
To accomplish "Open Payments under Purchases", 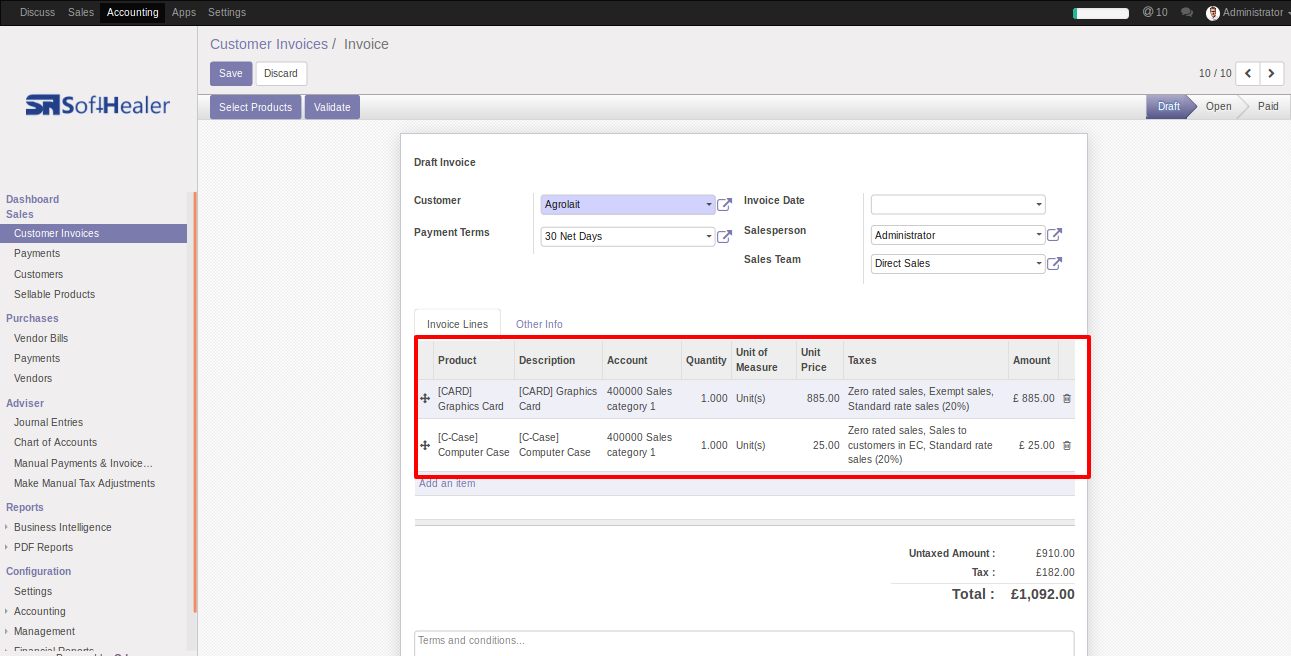I will click(x=37, y=358).
